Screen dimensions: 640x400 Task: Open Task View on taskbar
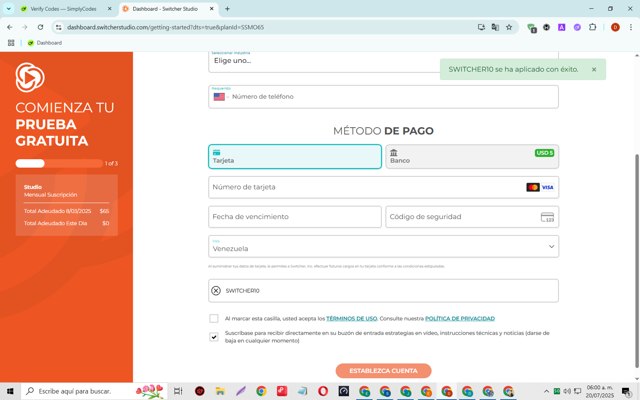click(178, 391)
